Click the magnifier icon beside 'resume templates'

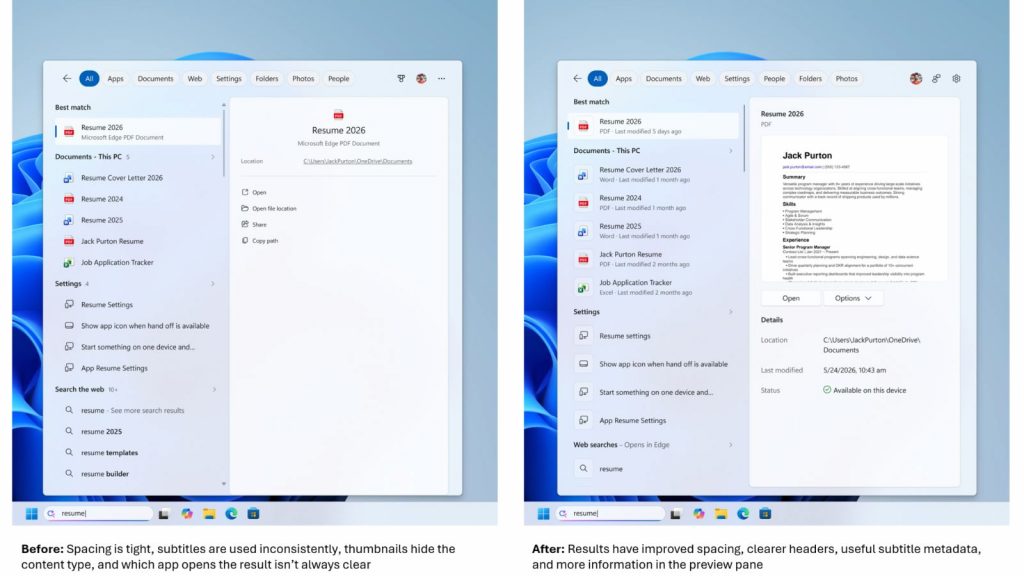[69, 452]
